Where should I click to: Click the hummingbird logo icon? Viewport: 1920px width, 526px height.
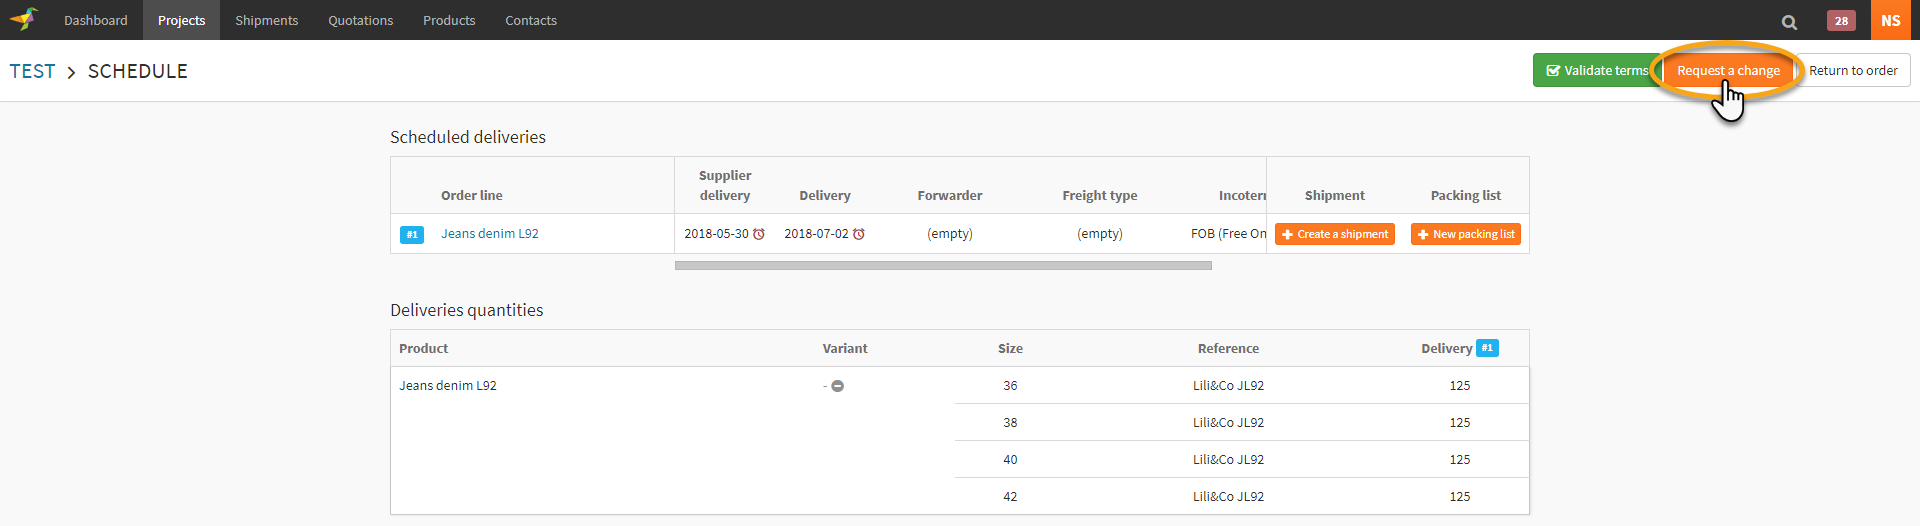(24, 19)
